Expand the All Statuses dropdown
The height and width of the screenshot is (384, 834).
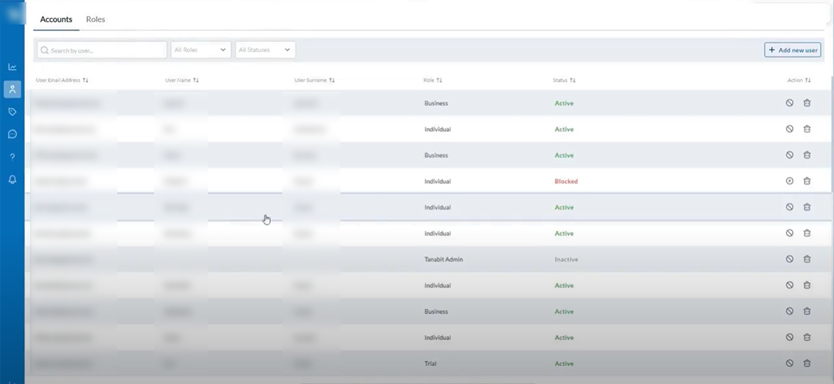click(x=265, y=50)
